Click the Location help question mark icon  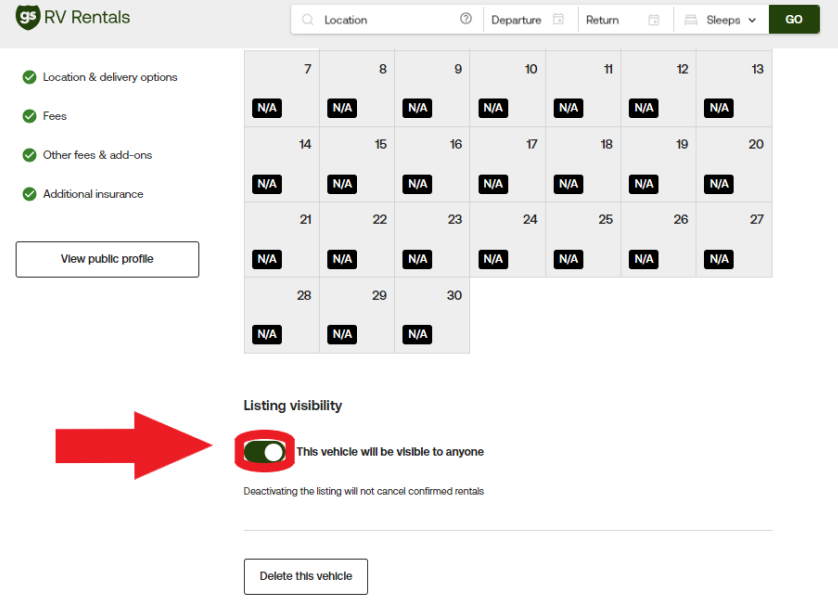(x=466, y=19)
